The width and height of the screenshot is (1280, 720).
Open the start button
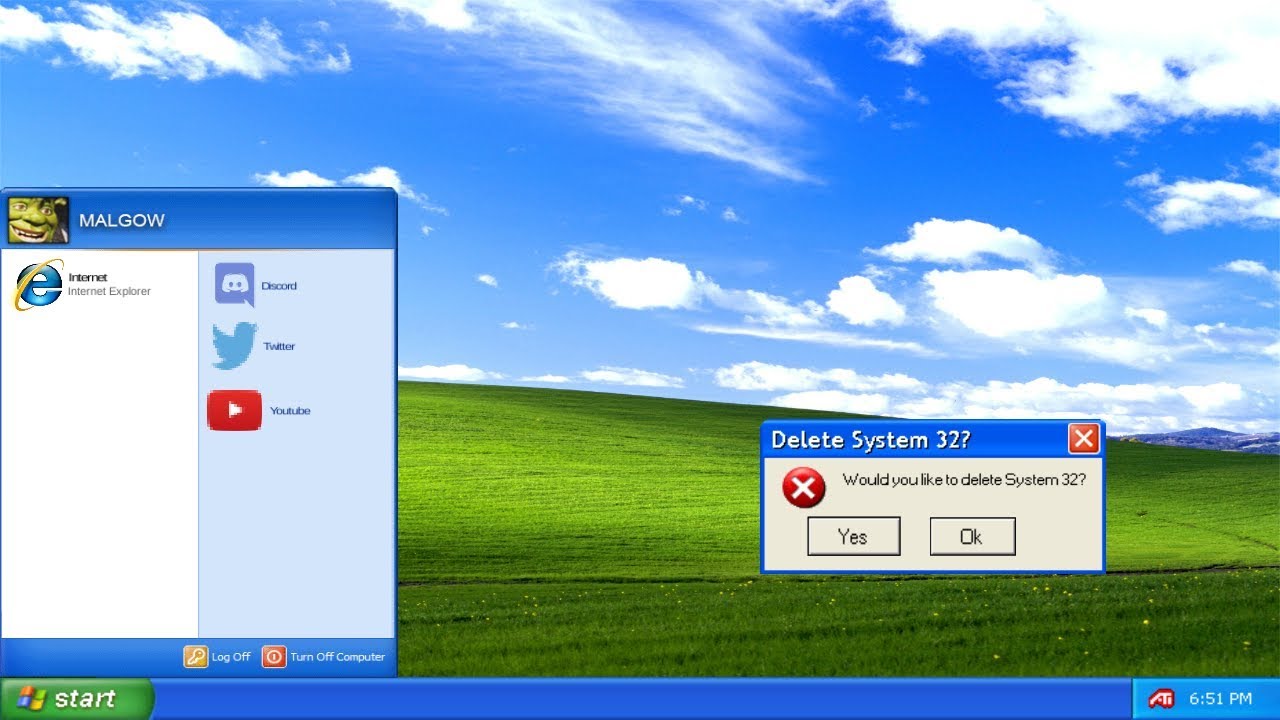(x=77, y=699)
